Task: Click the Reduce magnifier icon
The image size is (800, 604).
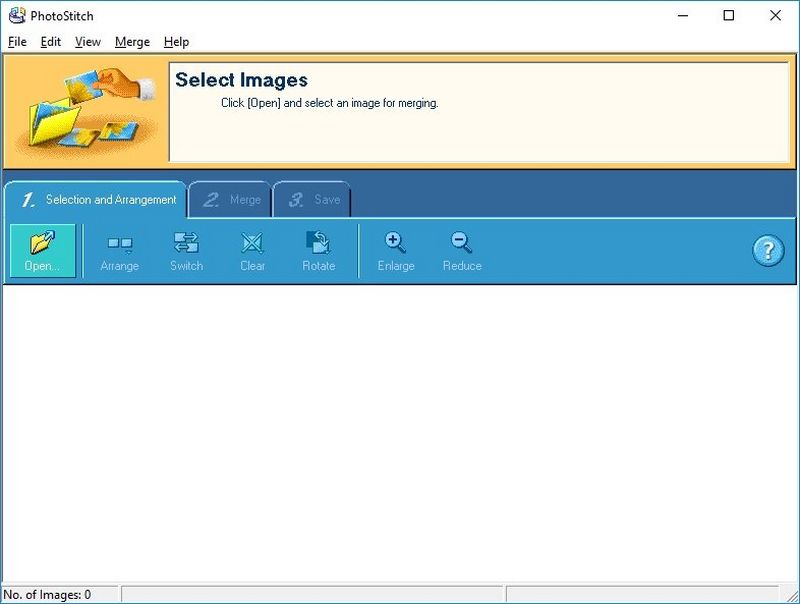Action: pos(461,243)
